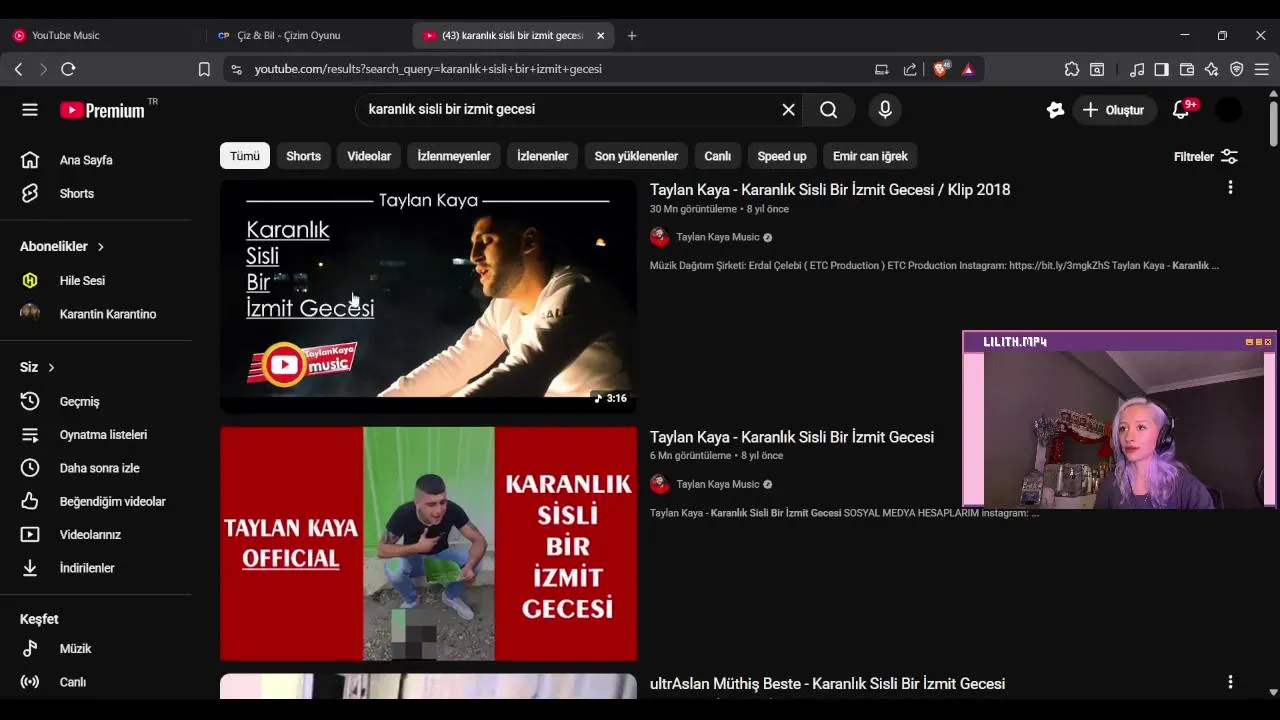This screenshot has height=720, width=1280.
Task: Expand the Abonelikler section
Action: [x=62, y=246]
